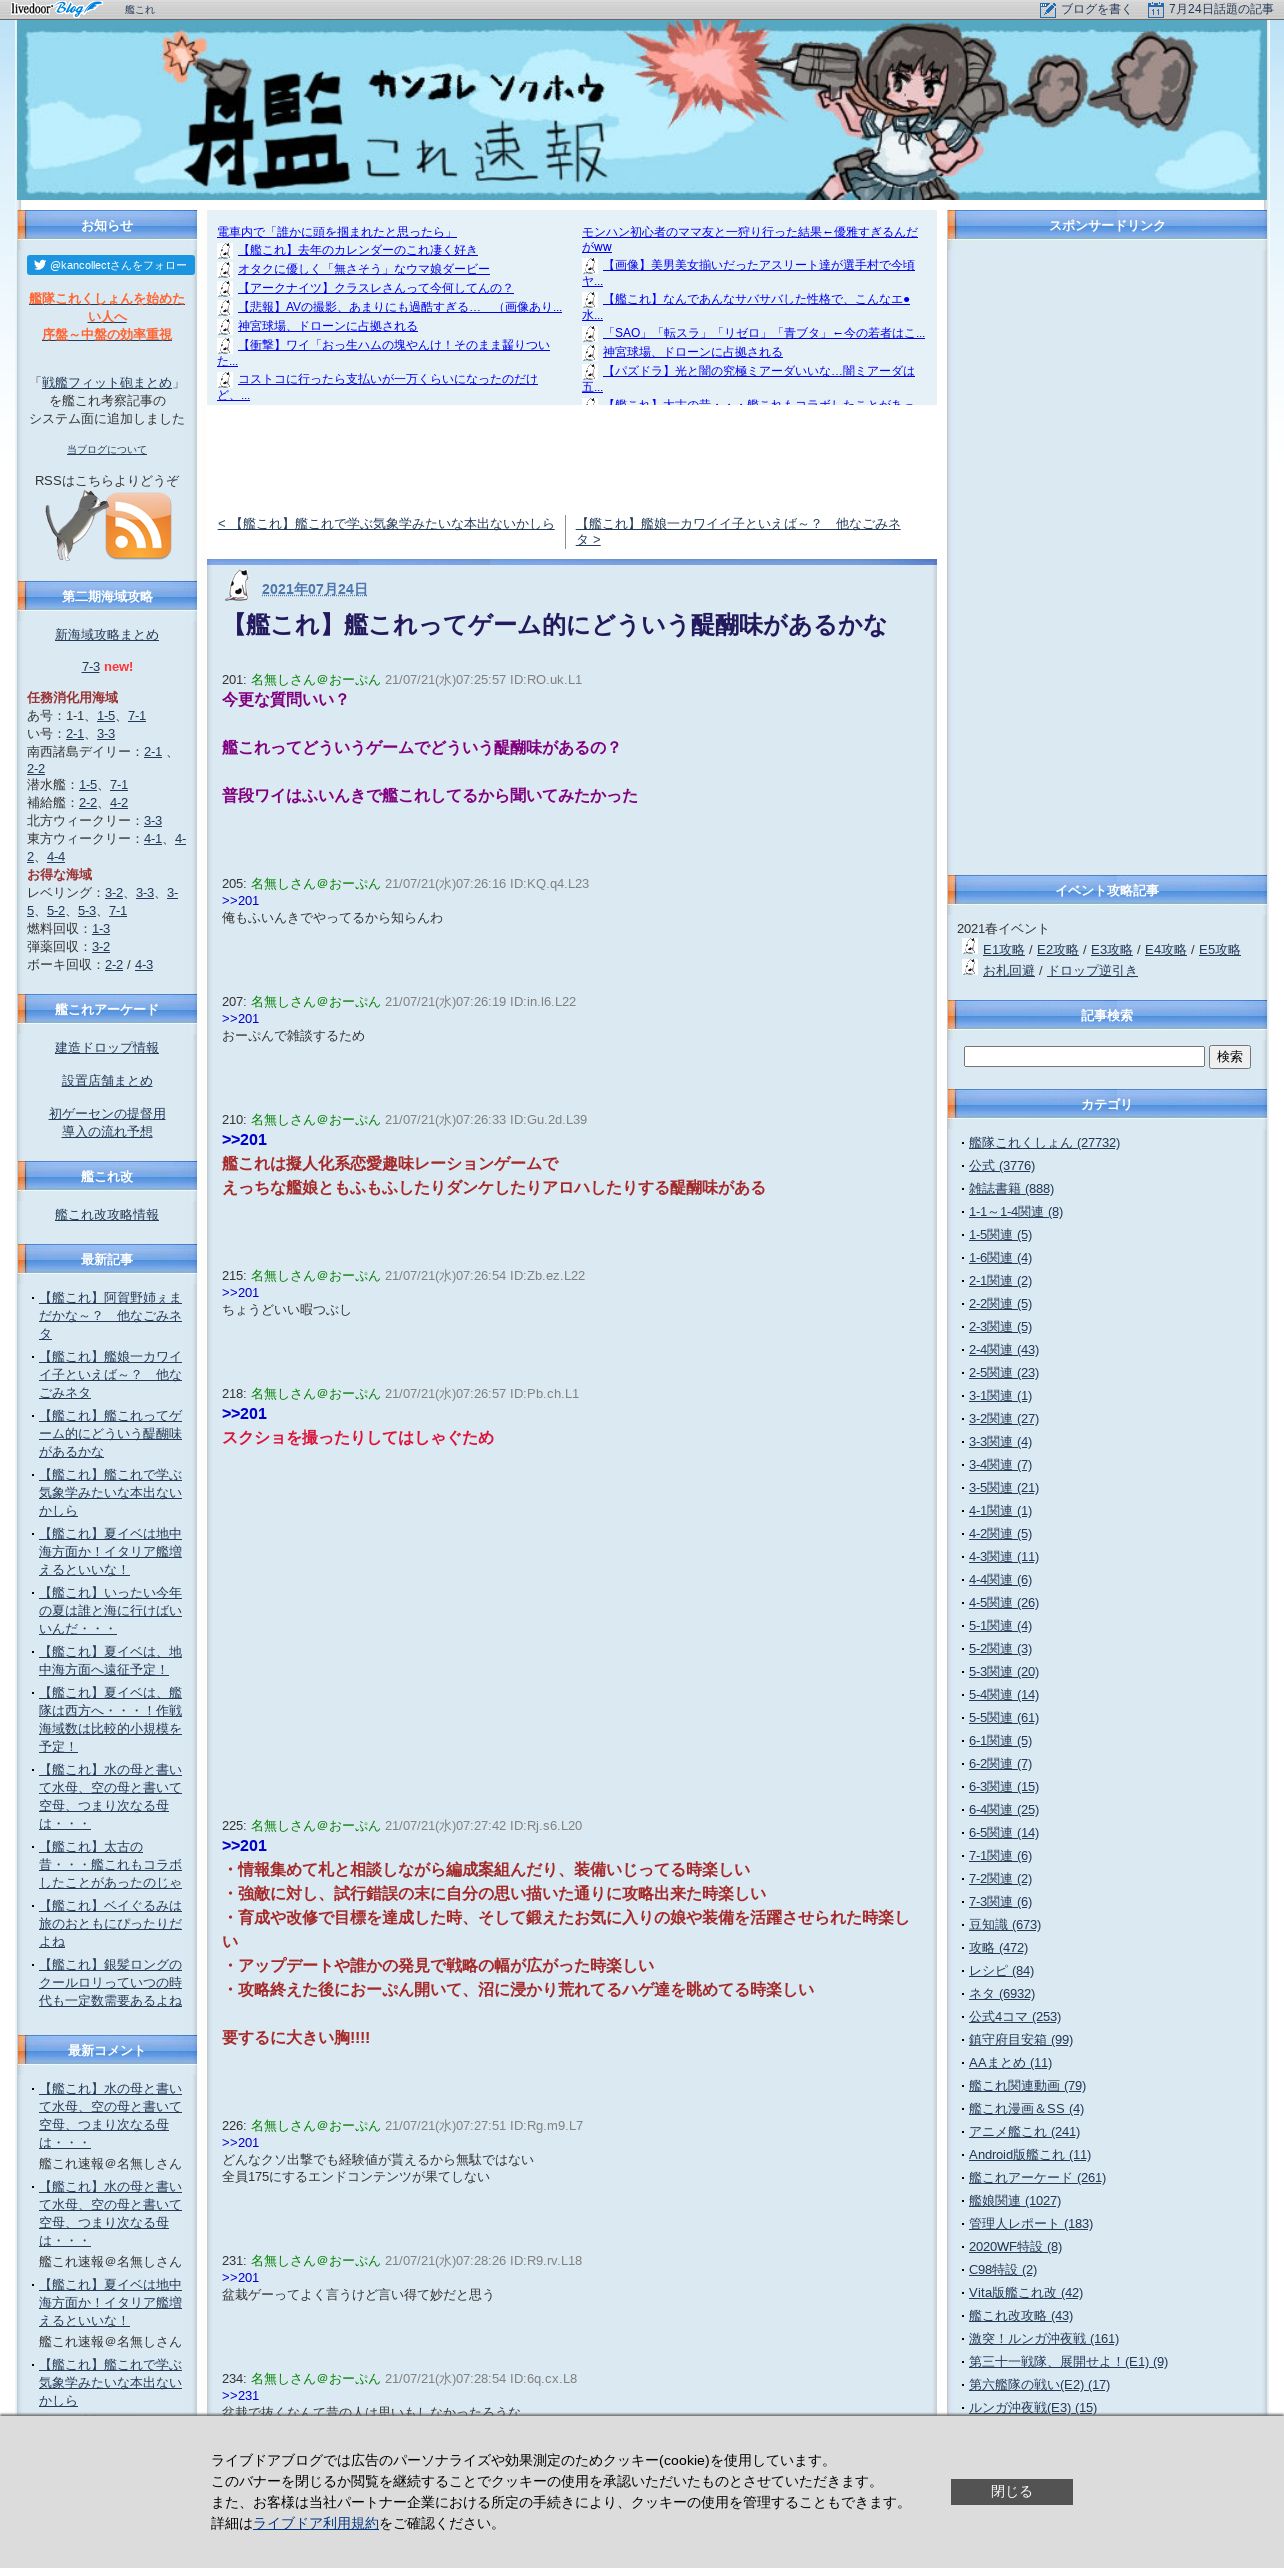Open 建造ドロップ情報 link
Image resolution: width=1284 pixels, height=2568 pixels.
pos(107,1048)
